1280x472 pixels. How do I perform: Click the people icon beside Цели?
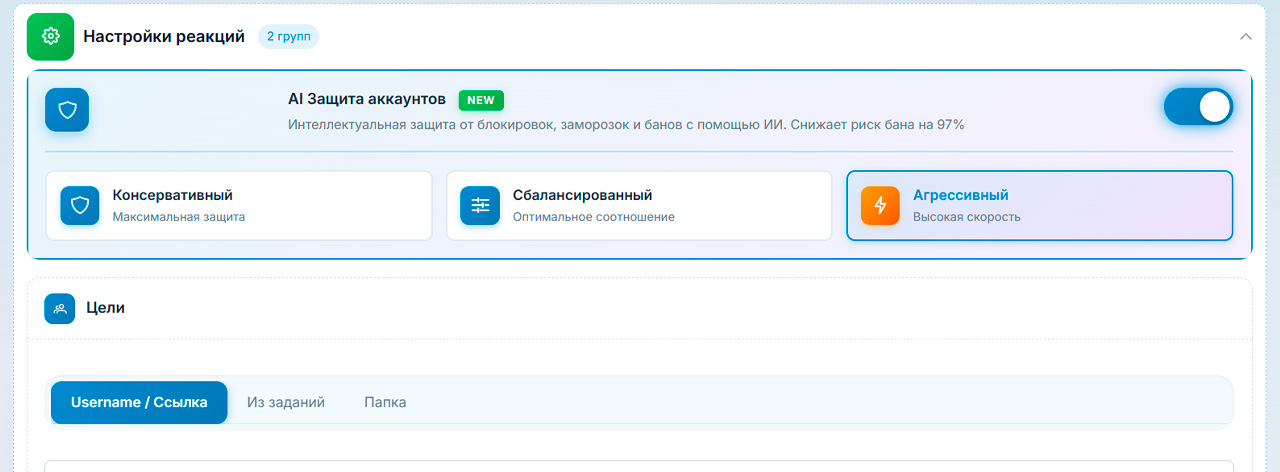pos(60,308)
